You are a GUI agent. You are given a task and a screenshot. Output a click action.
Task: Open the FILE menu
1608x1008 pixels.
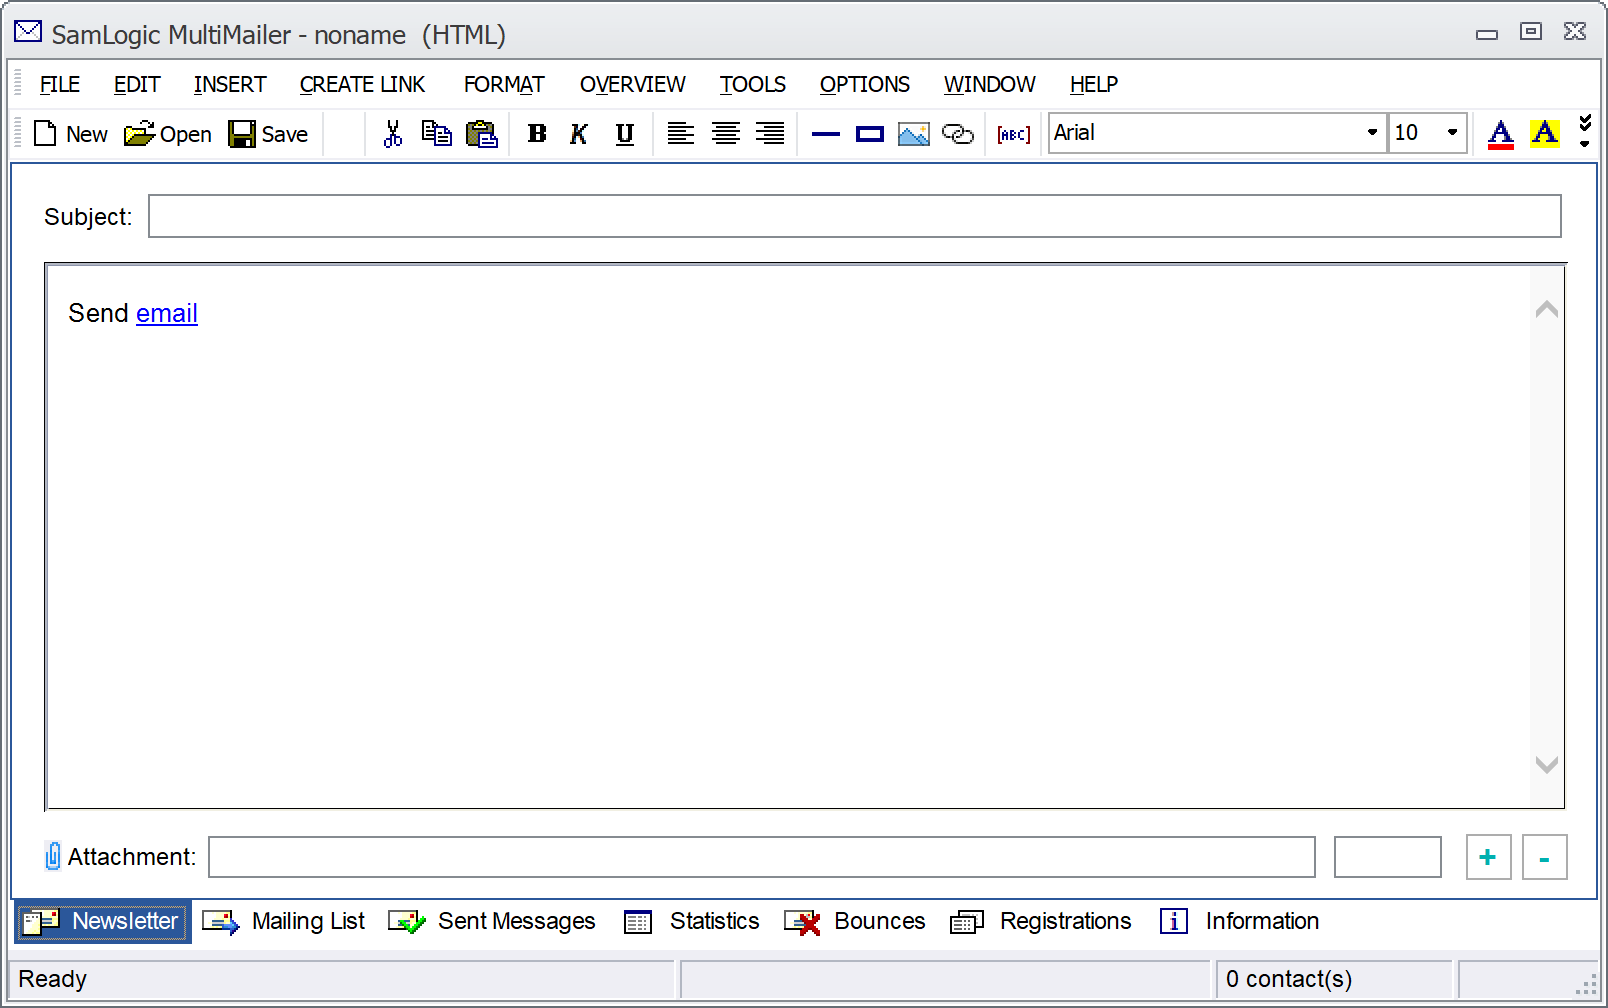60,85
